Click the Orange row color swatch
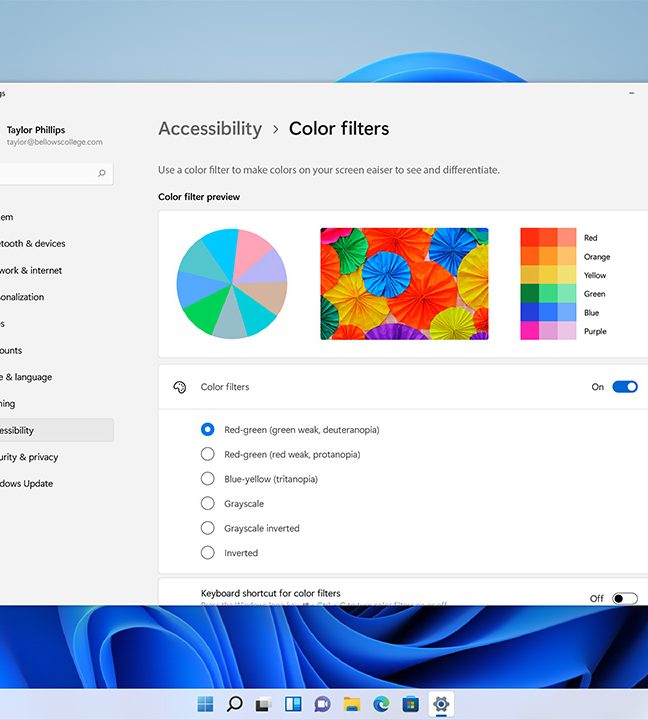Viewport: 648px width, 720px height. [548, 256]
